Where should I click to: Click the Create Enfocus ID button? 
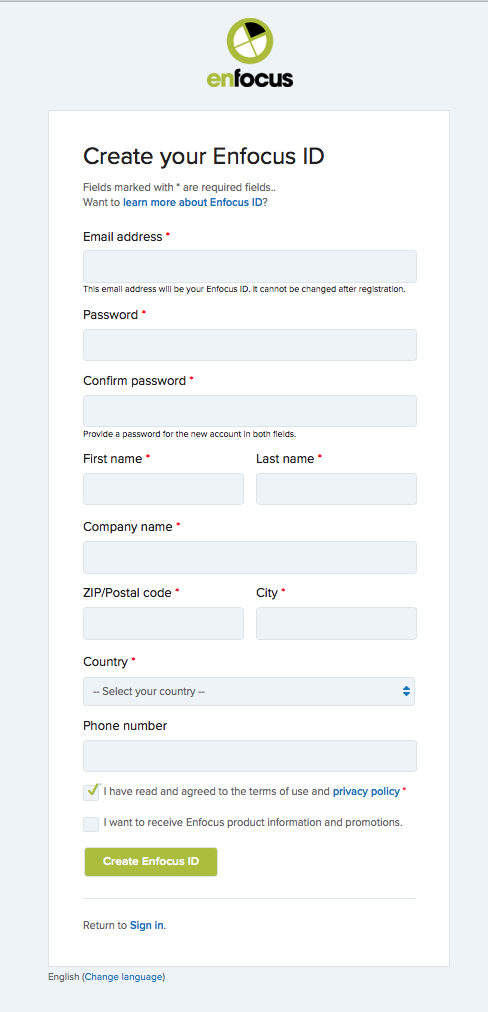click(x=151, y=862)
